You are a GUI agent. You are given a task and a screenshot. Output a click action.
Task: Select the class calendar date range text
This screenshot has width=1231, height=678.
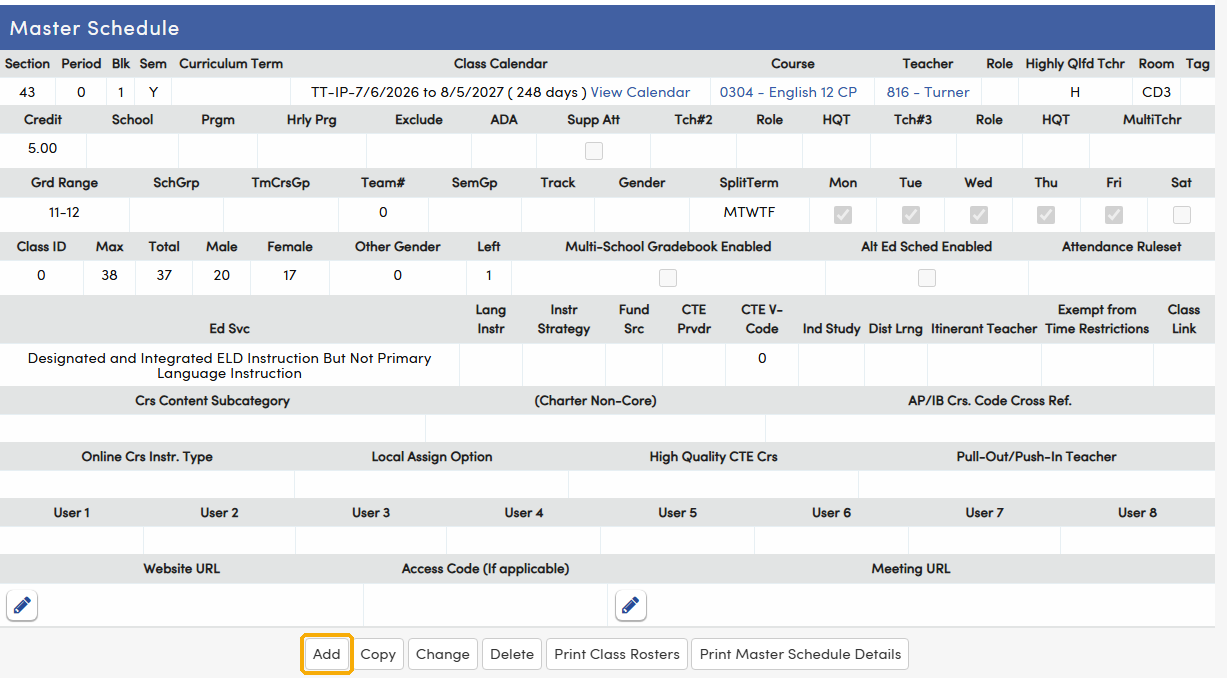(449, 92)
